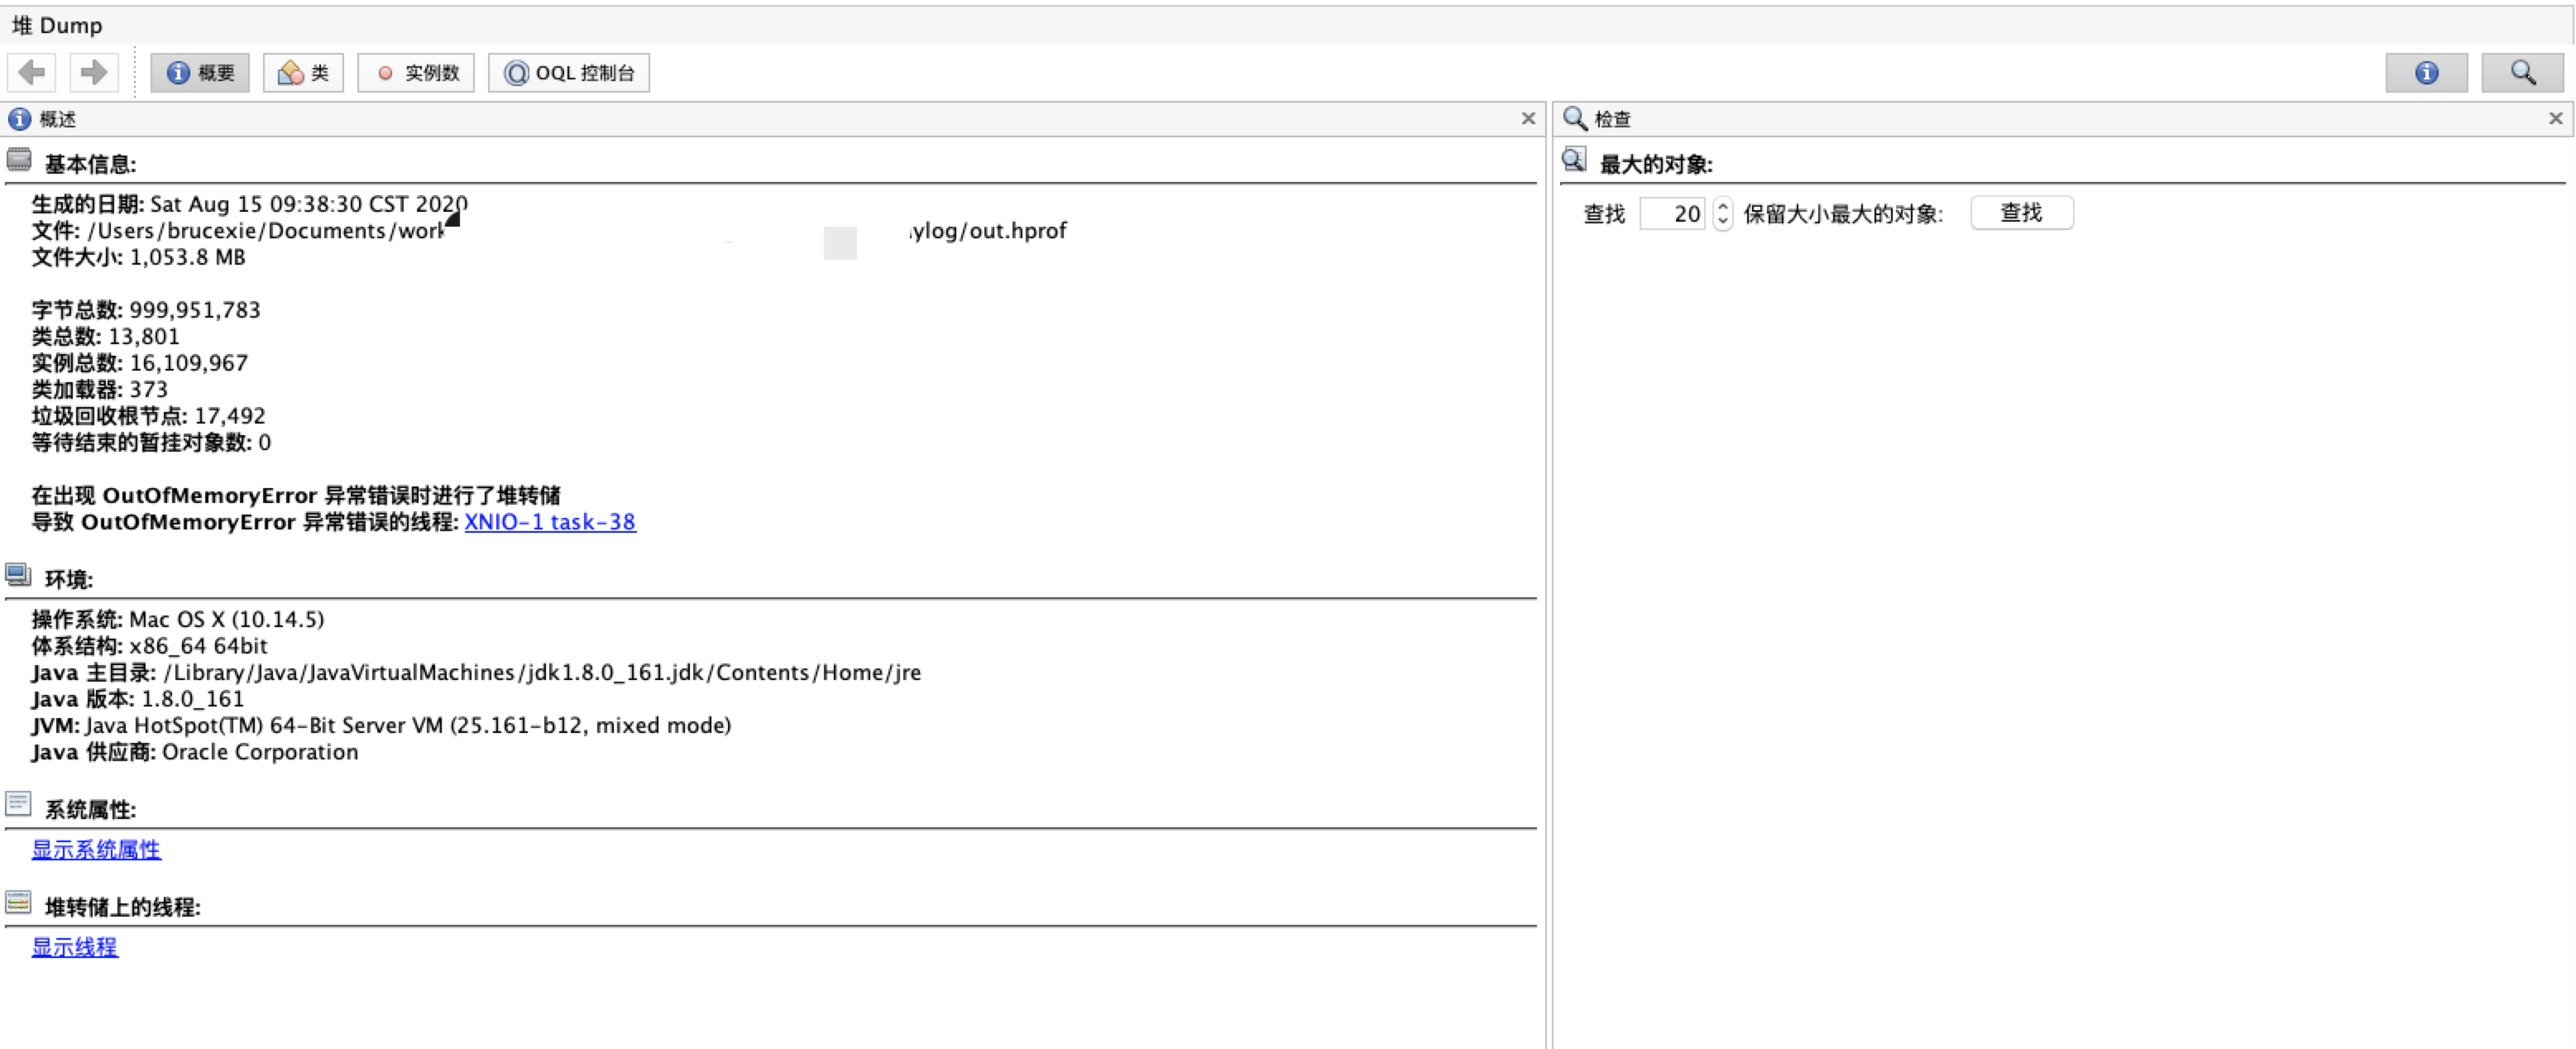2576x1049 pixels.
Task: Go forward with the right arrow button
Action: click(94, 72)
